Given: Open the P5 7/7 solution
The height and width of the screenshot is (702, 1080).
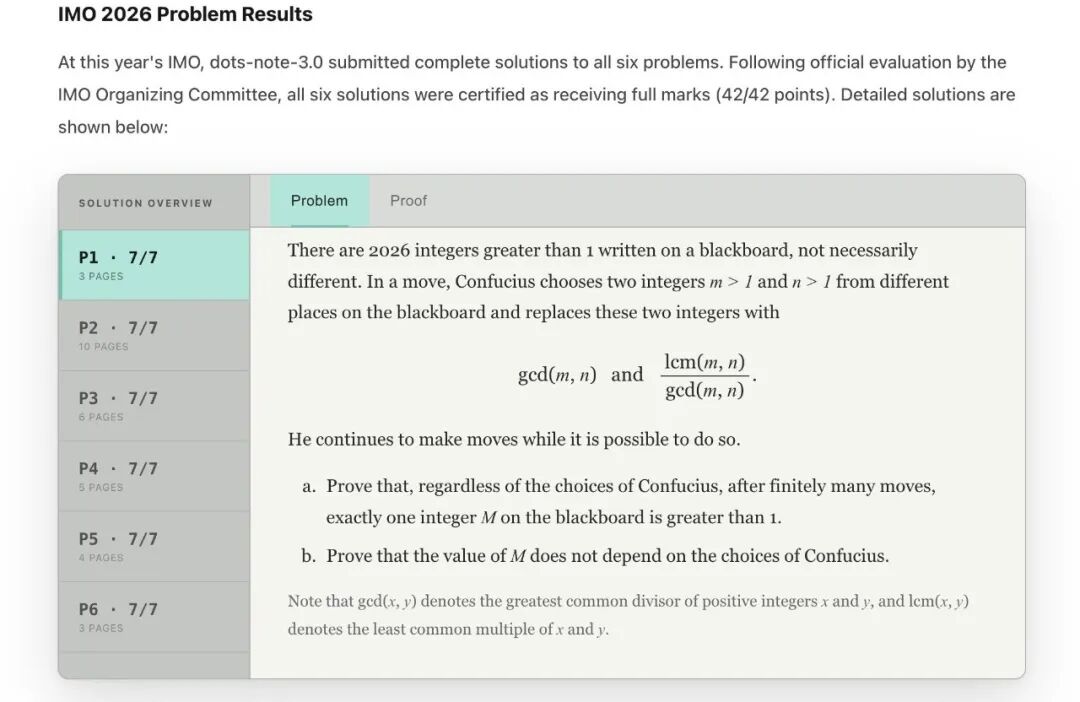Looking at the screenshot, I should (x=154, y=546).
